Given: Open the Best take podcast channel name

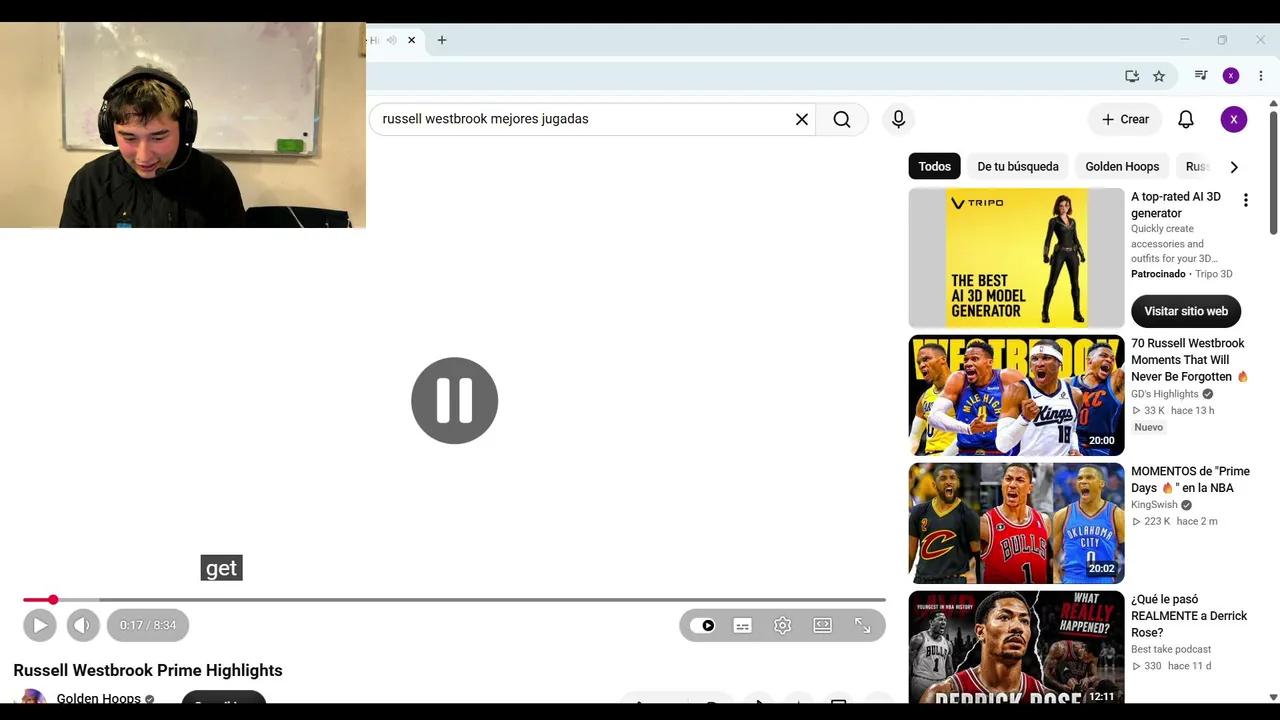Looking at the screenshot, I should pyautogui.click(x=1171, y=650).
